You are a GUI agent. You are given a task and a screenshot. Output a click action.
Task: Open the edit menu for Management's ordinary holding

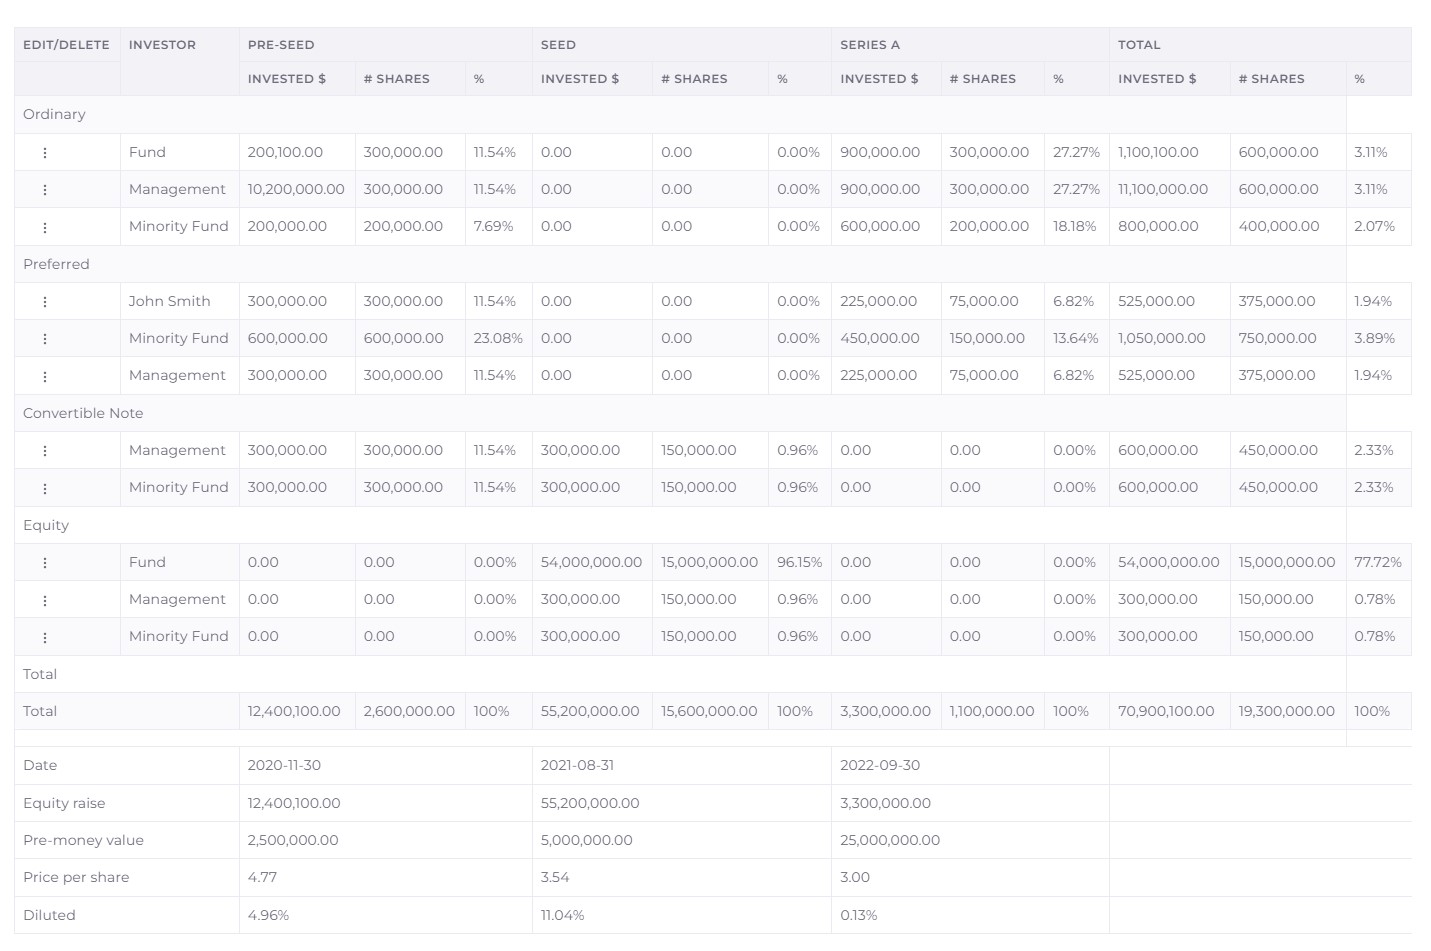(x=46, y=189)
